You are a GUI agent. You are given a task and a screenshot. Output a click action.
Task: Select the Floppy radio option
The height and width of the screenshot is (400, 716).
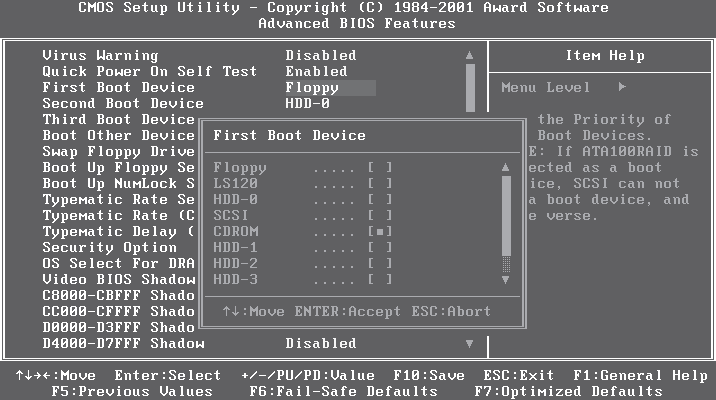379,168
